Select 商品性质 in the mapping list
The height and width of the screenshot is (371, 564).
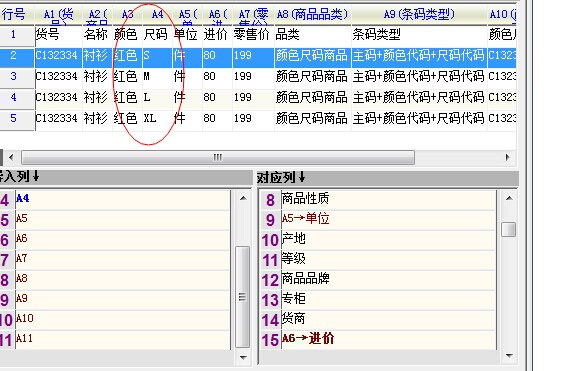click(388, 200)
